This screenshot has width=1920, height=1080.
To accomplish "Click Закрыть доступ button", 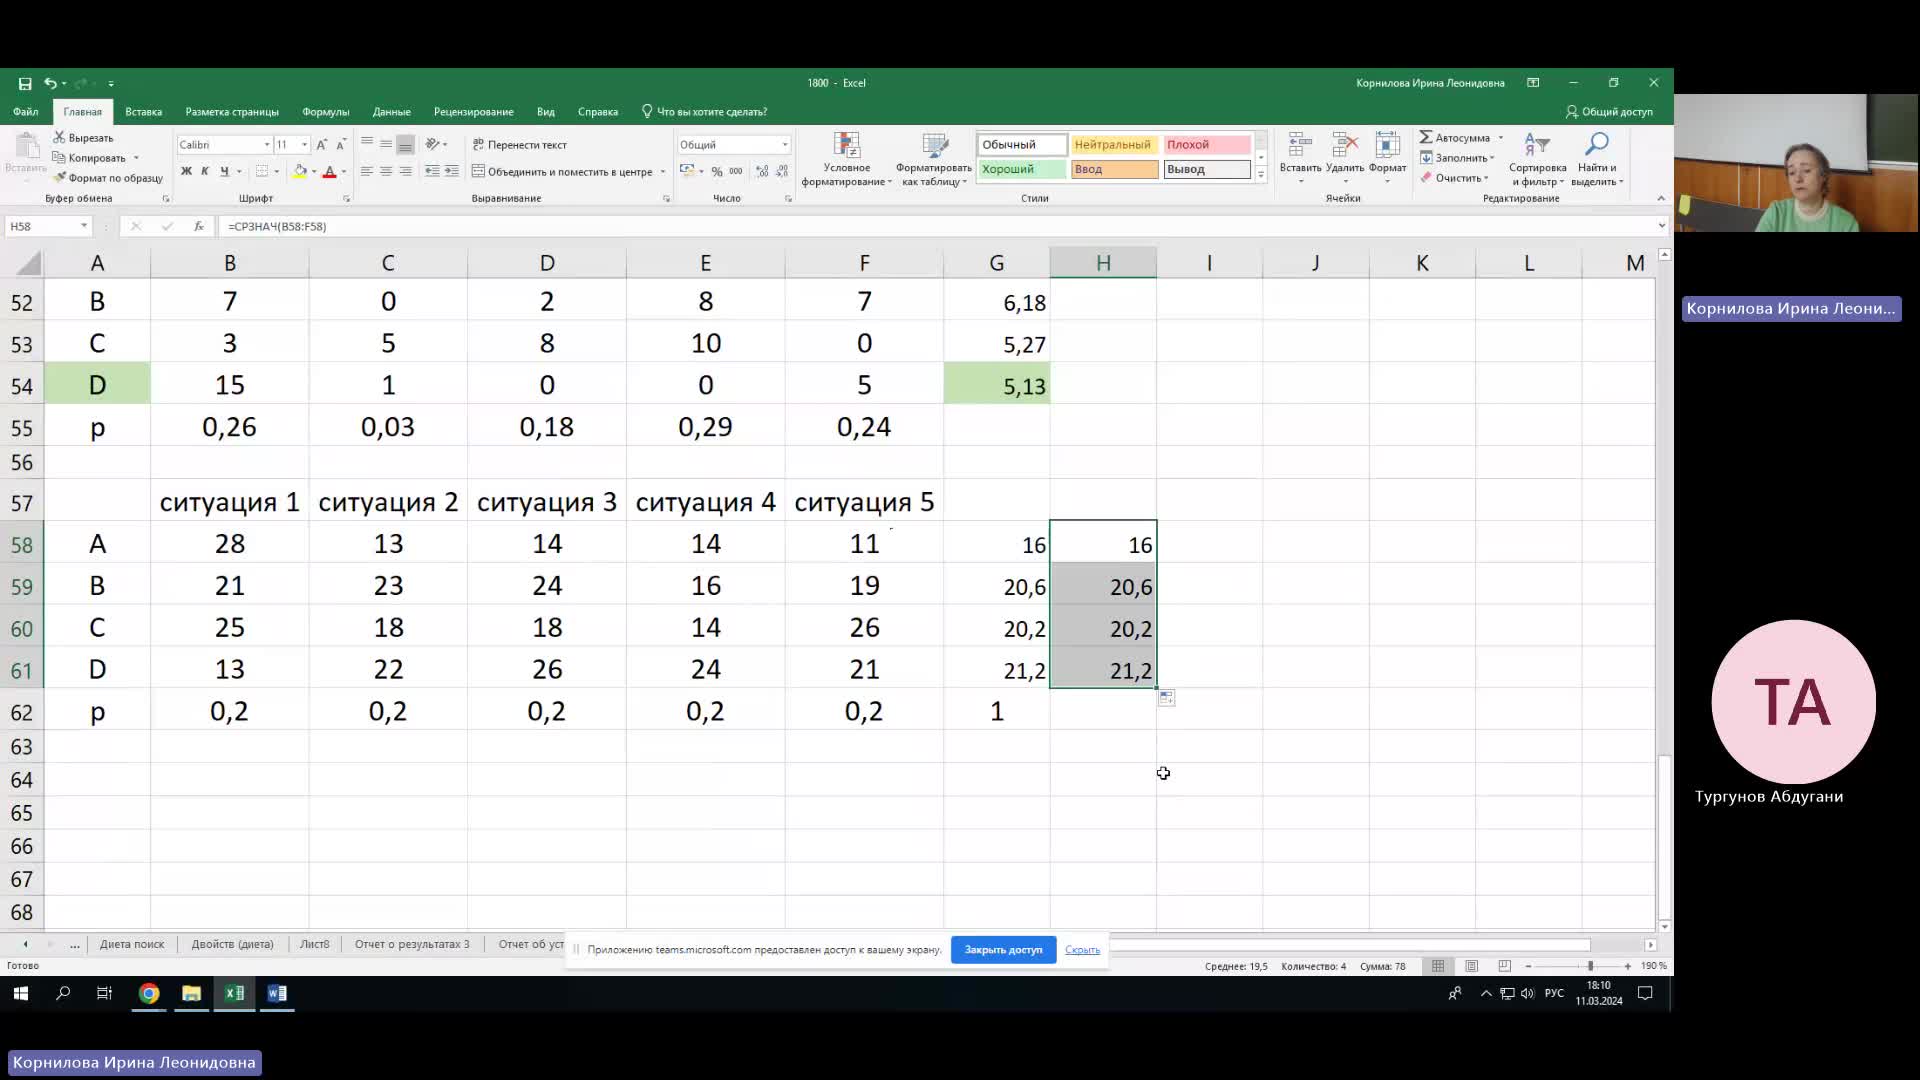I will click(x=1003, y=950).
